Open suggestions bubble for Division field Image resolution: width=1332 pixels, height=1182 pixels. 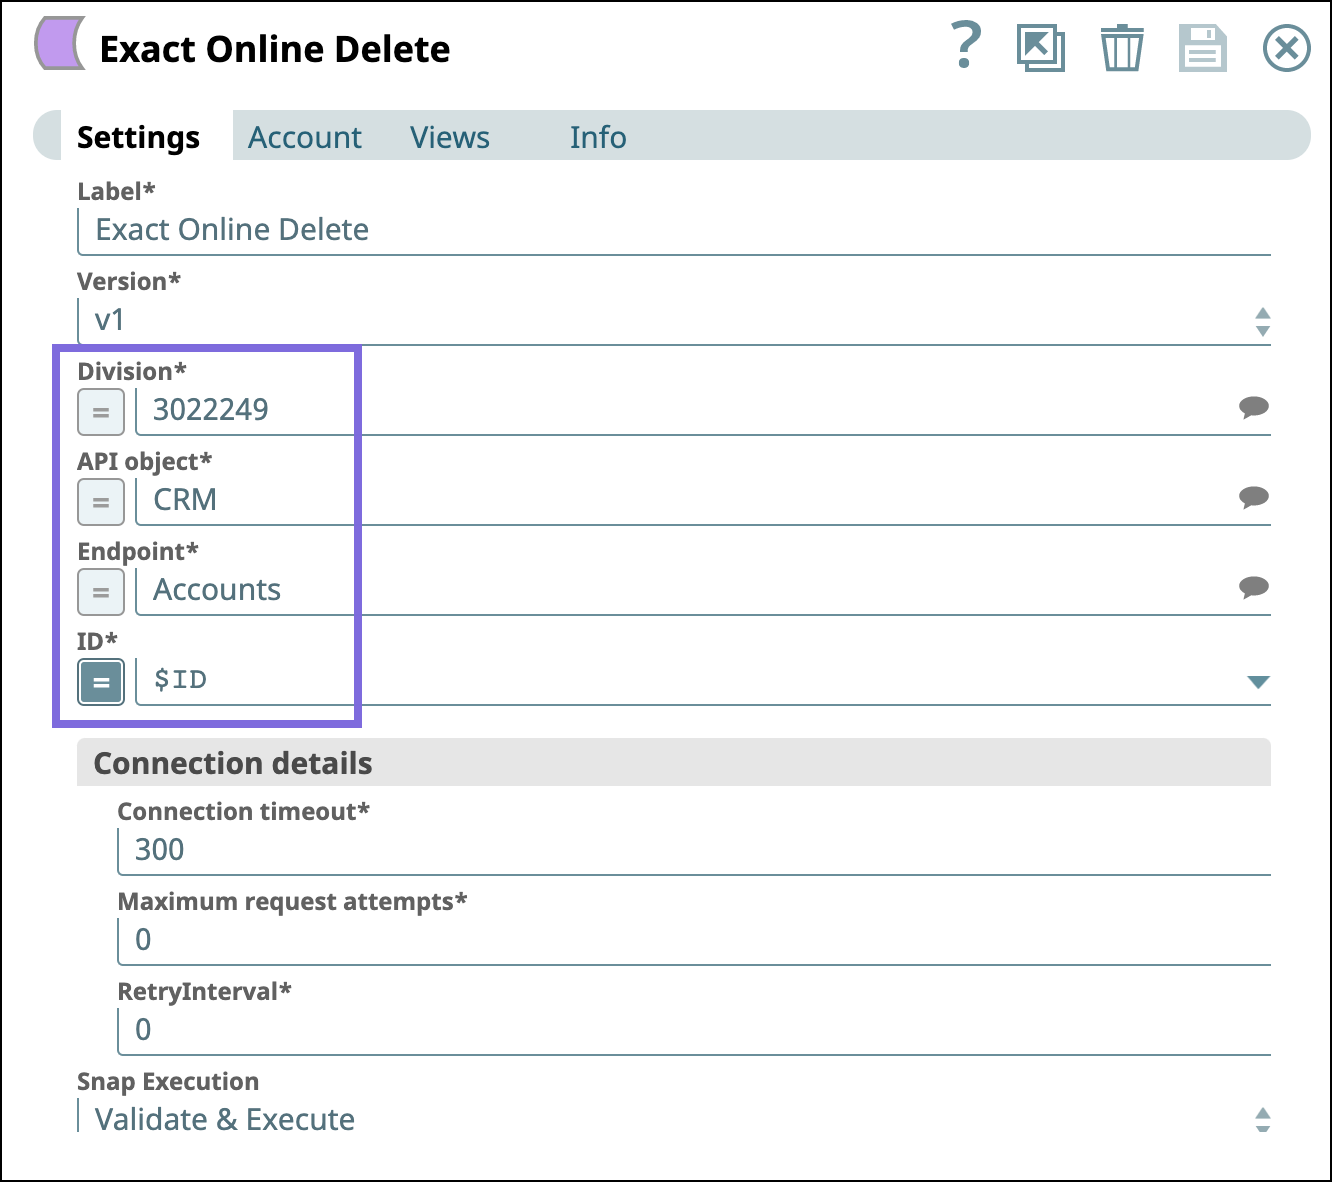coord(1253,407)
